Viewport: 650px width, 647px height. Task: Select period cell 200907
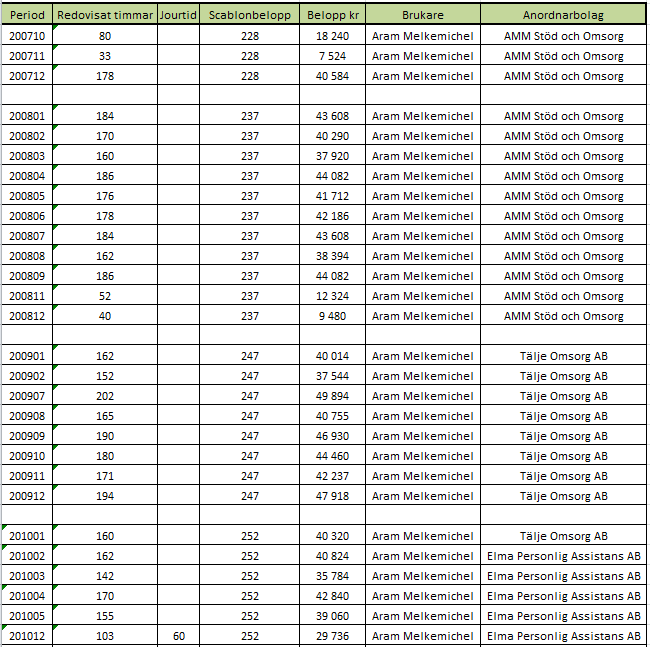tap(27, 396)
